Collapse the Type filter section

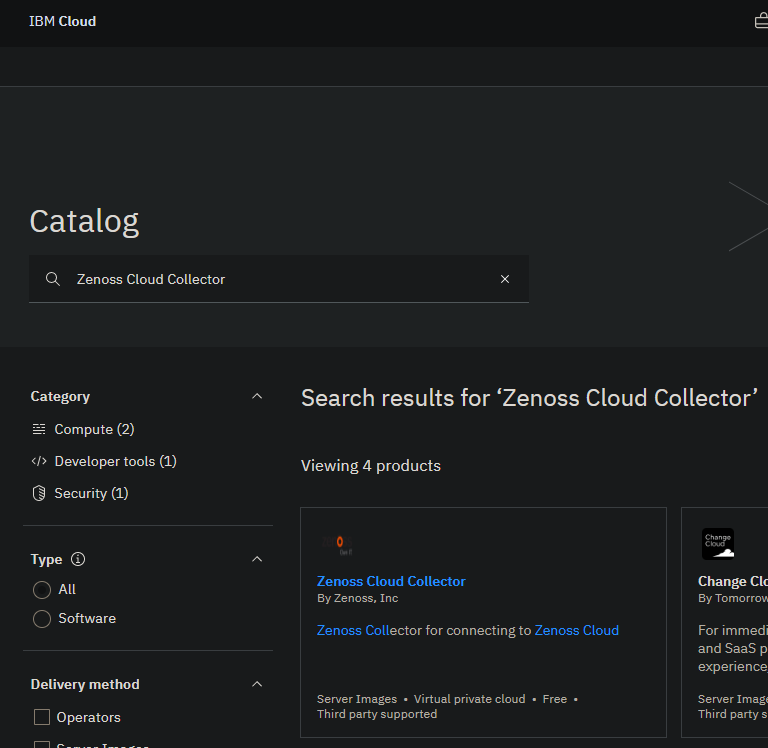coord(257,559)
